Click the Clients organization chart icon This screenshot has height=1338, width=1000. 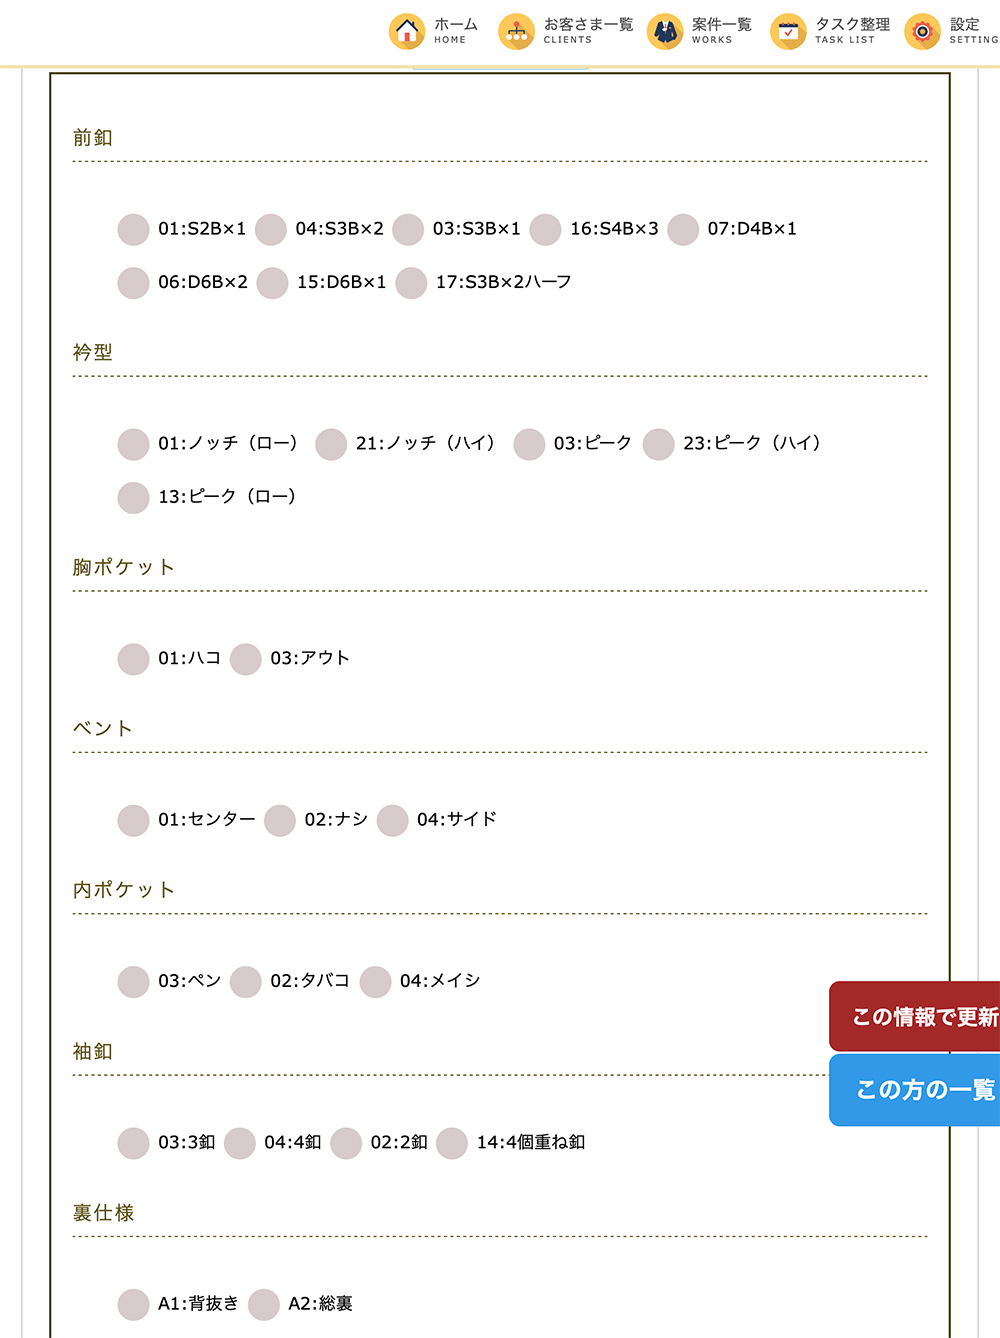pyautogui.click(x=516, y=32)
